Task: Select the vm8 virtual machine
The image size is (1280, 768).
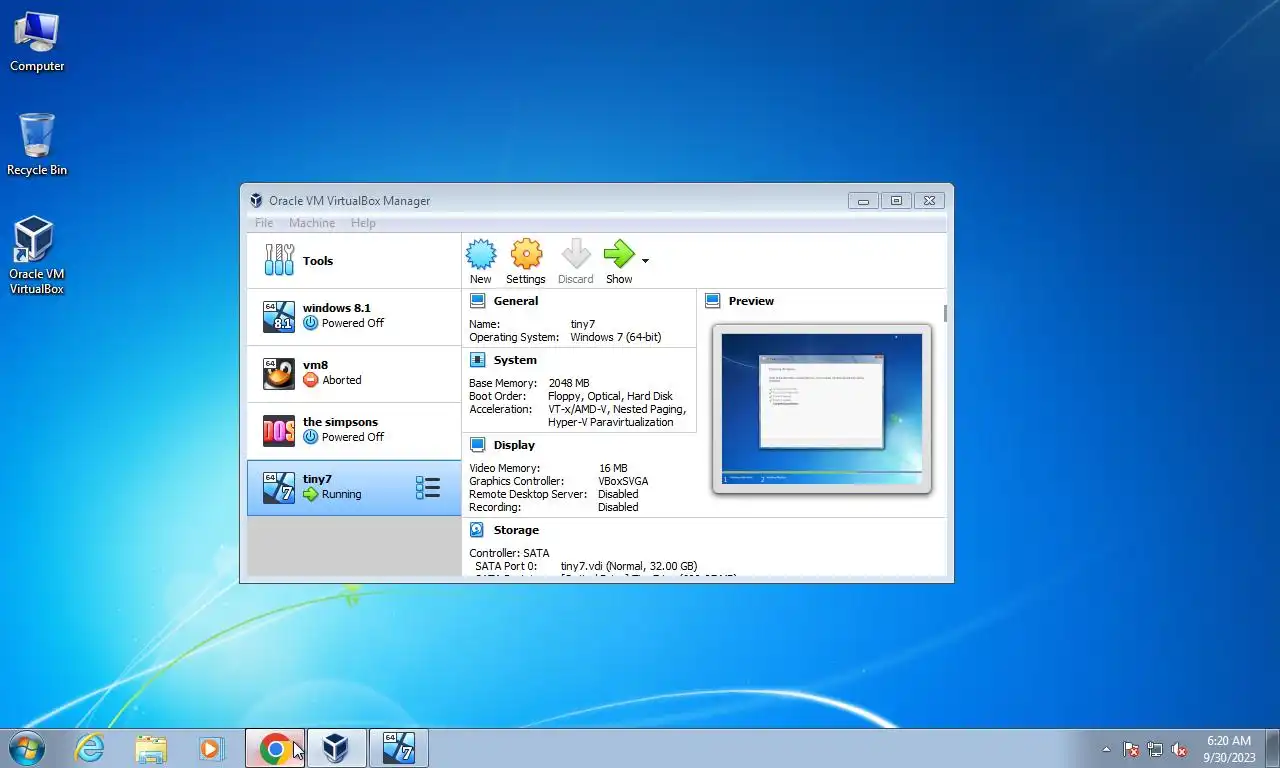Action: pos(354,374)
